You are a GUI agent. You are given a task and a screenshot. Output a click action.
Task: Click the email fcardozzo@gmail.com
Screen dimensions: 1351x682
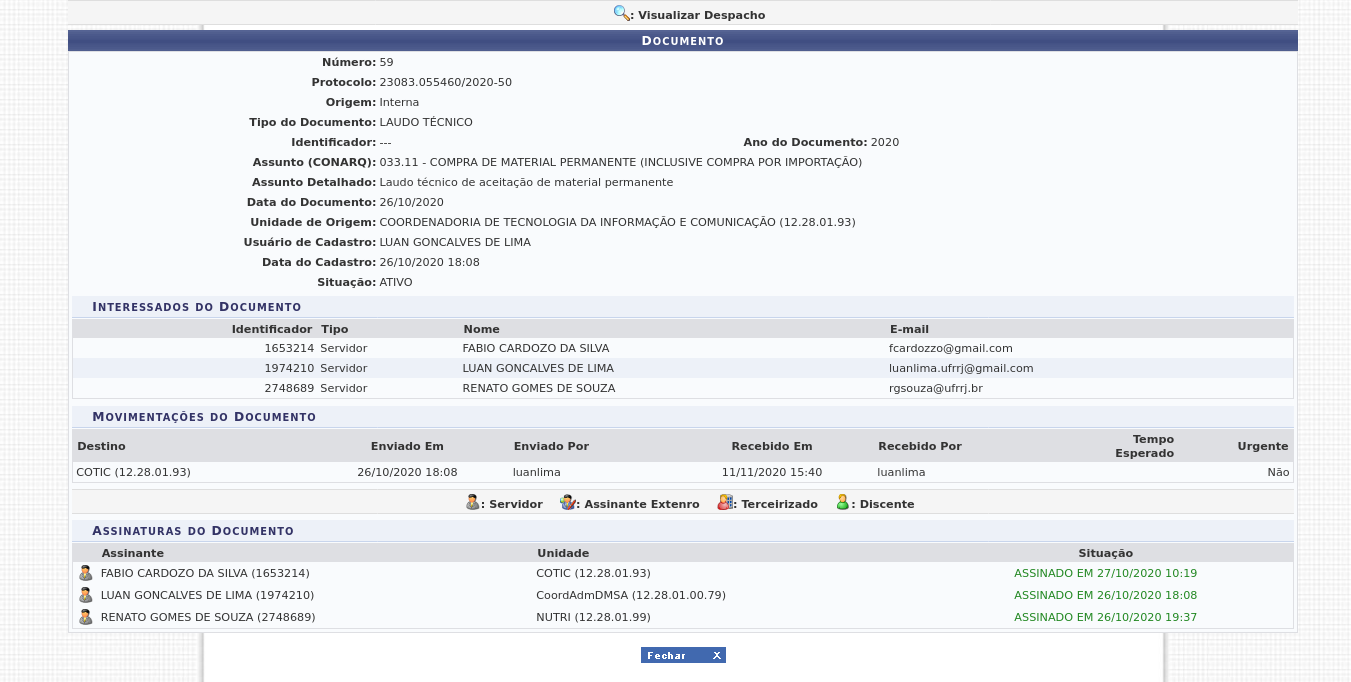950,349
